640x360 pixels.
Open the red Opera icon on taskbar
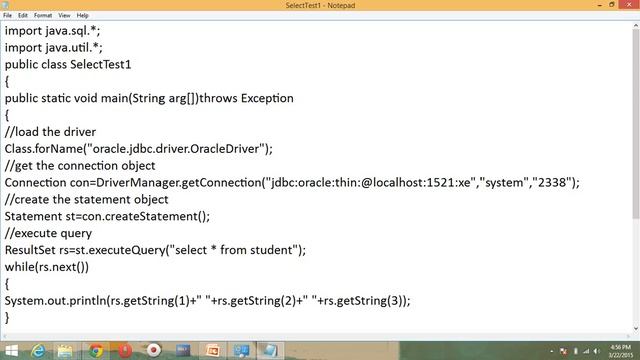pos(125,351)
